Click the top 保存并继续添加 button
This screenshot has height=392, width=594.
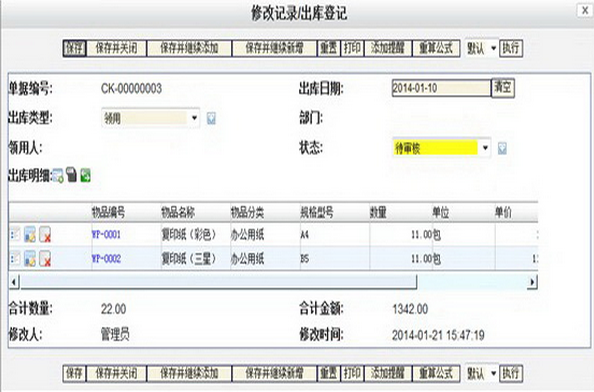click(189, 48)
